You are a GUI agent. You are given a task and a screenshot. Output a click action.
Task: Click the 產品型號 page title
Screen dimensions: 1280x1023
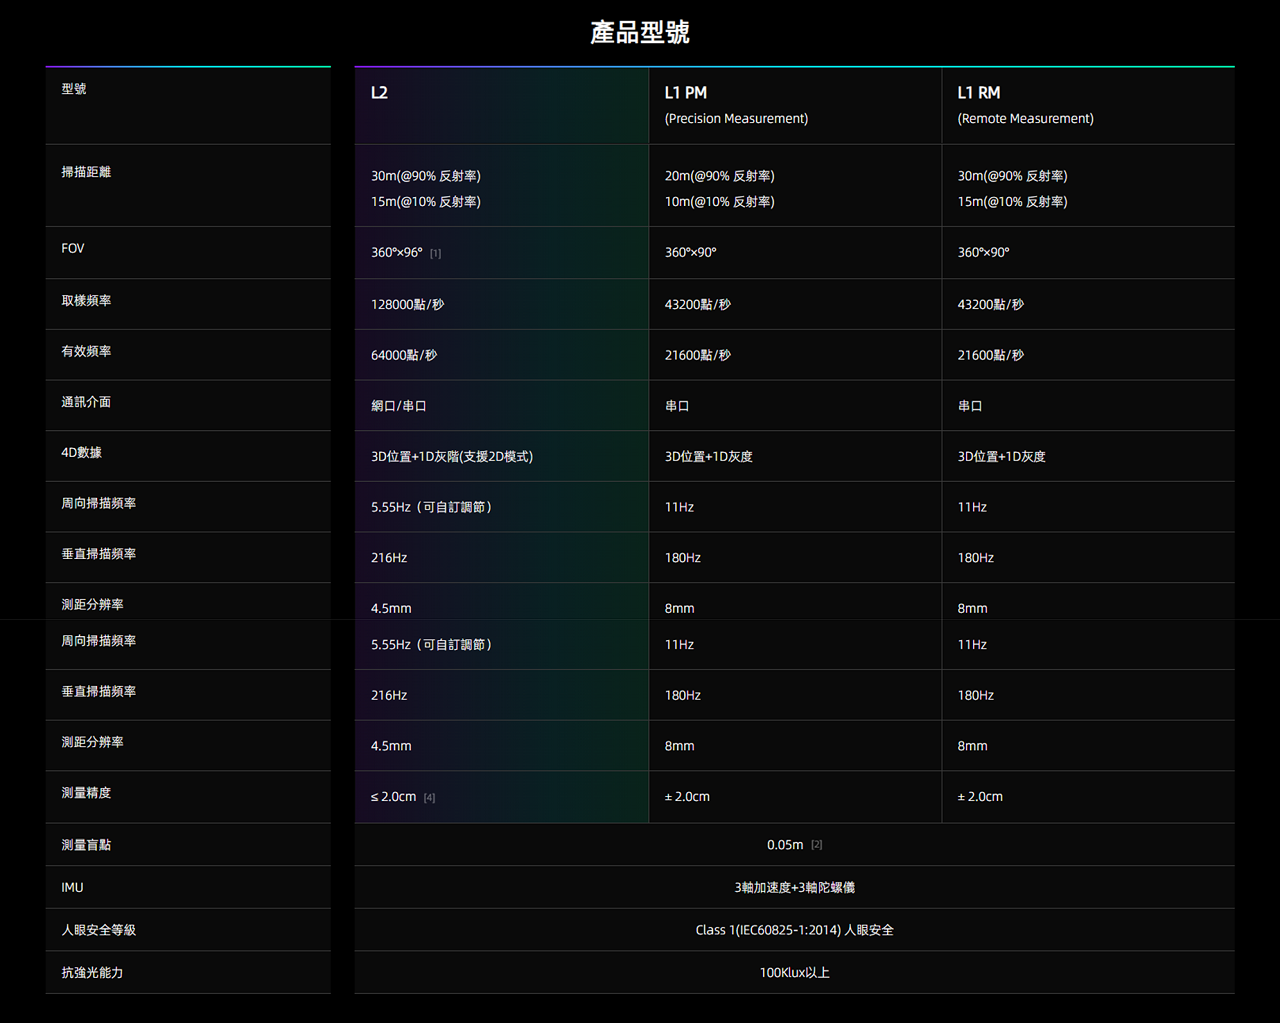[x=640, y=33]
